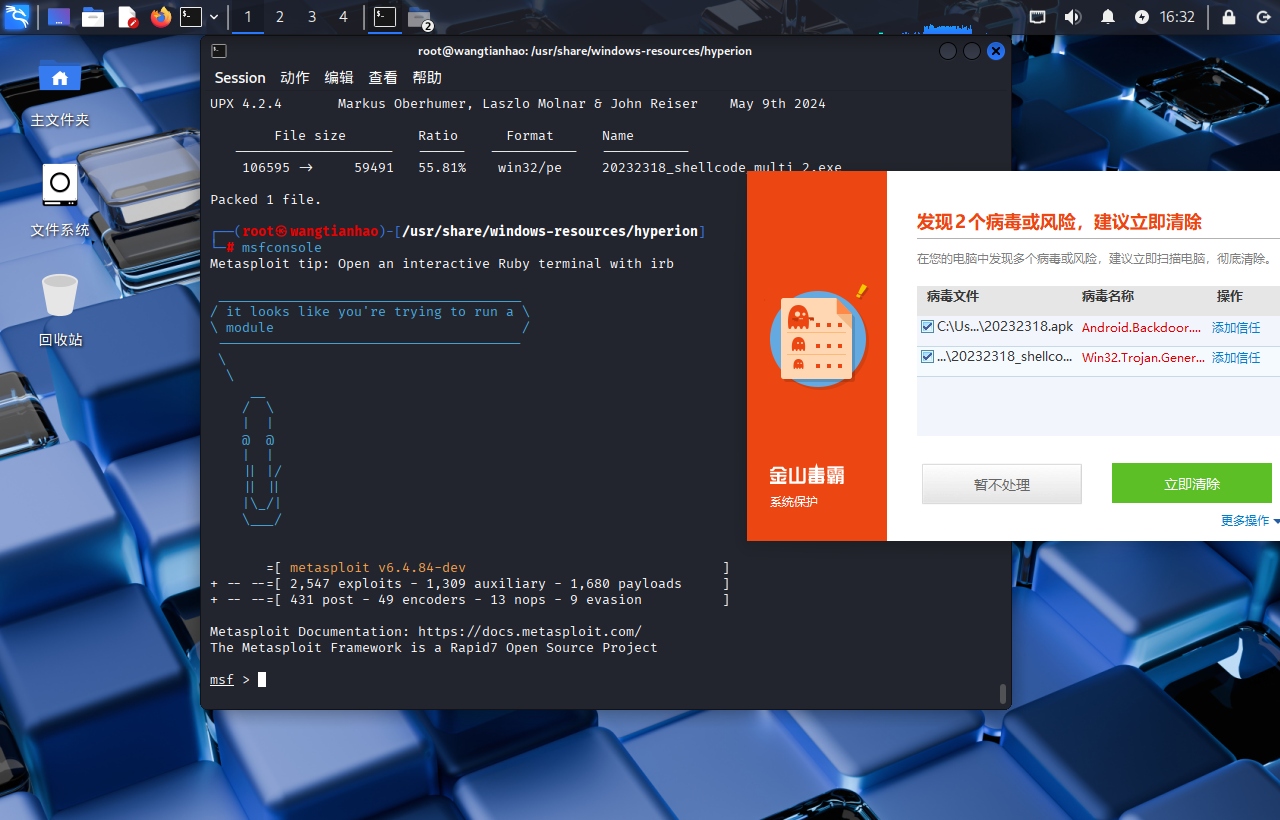Viewport: 1280px width, 820px height.
Task: Click the 病毒文件 column header
Action: click(x=953, y=296)
